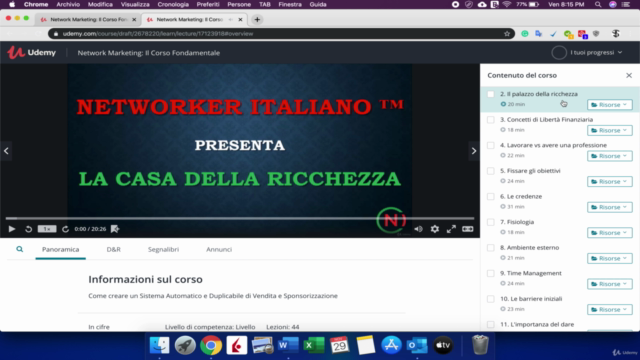The image size is (640, 360).
Task: Open the Cronologia menu in menu bar
Action: (173, 4)
